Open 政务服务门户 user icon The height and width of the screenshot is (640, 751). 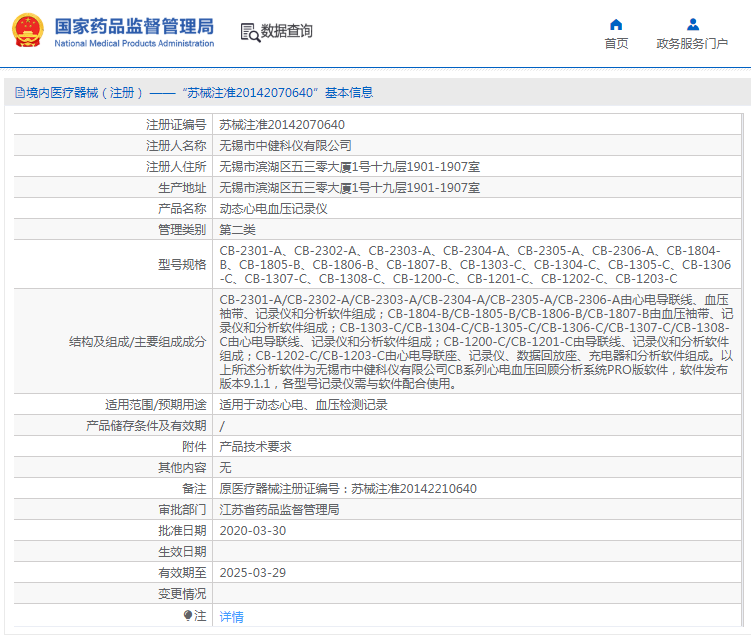(693, 24)
